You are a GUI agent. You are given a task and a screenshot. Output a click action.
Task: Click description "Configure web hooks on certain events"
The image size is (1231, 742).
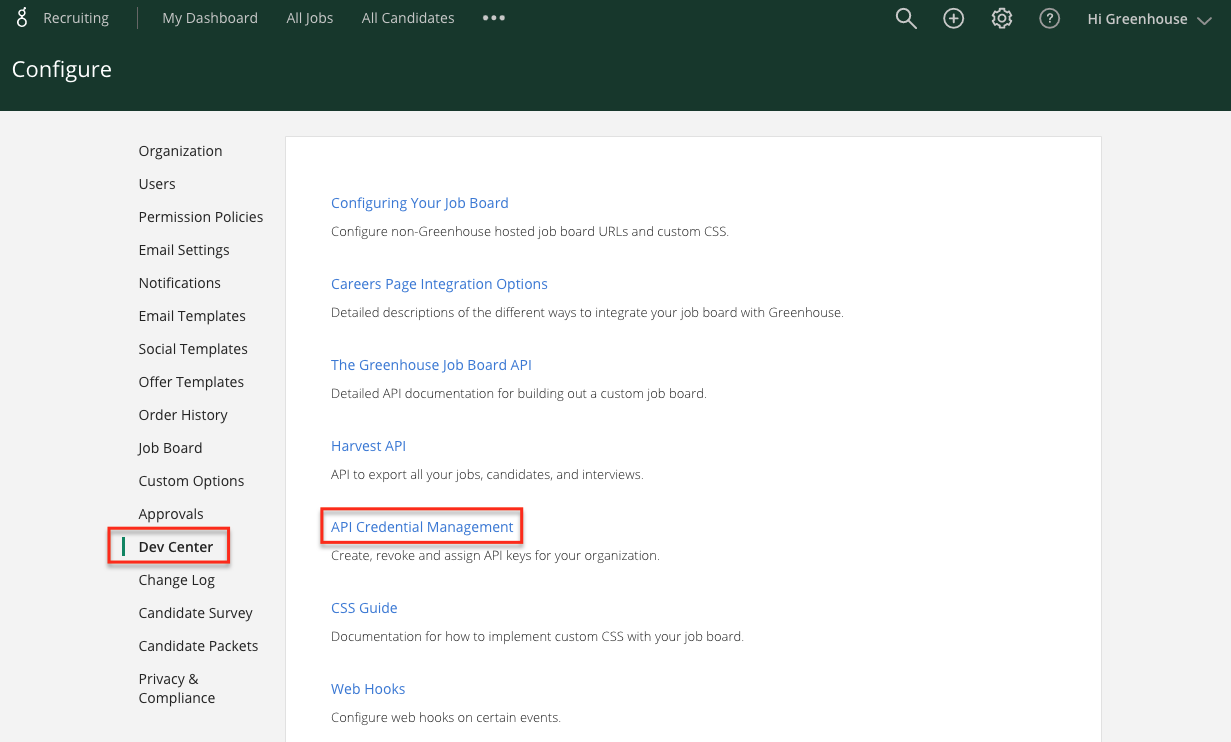click(x=446, y=717)
